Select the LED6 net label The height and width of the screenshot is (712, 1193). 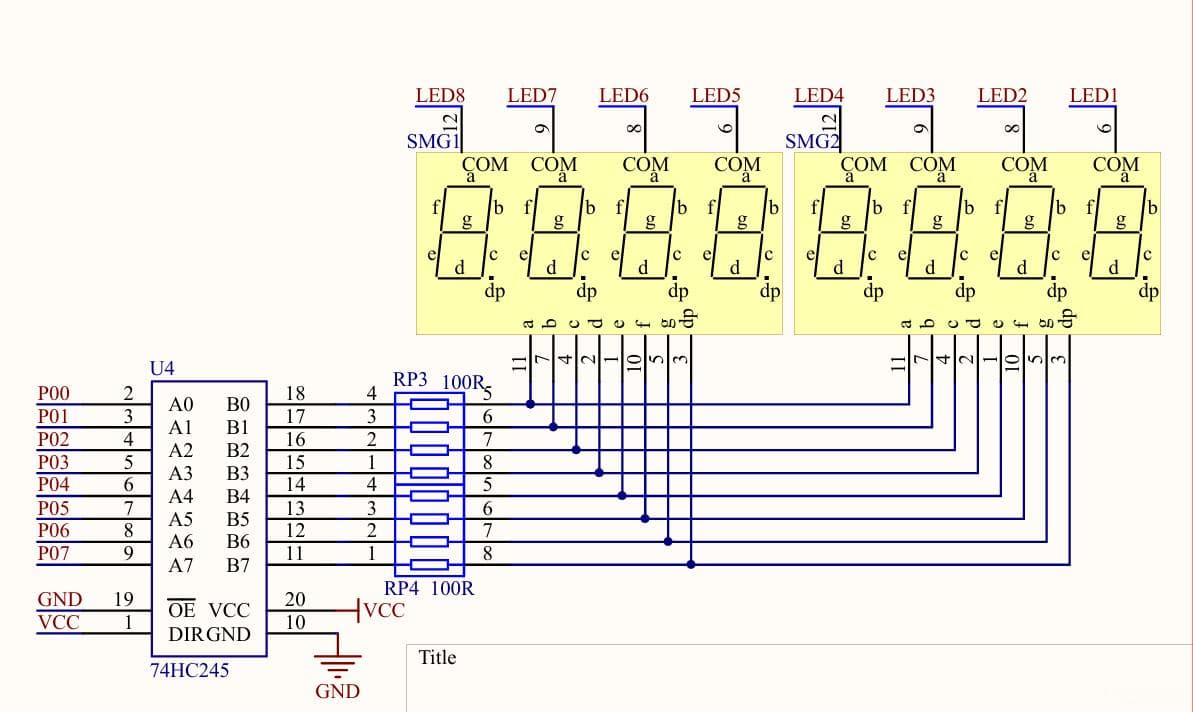pyautogui.click(x=624, y=96)
